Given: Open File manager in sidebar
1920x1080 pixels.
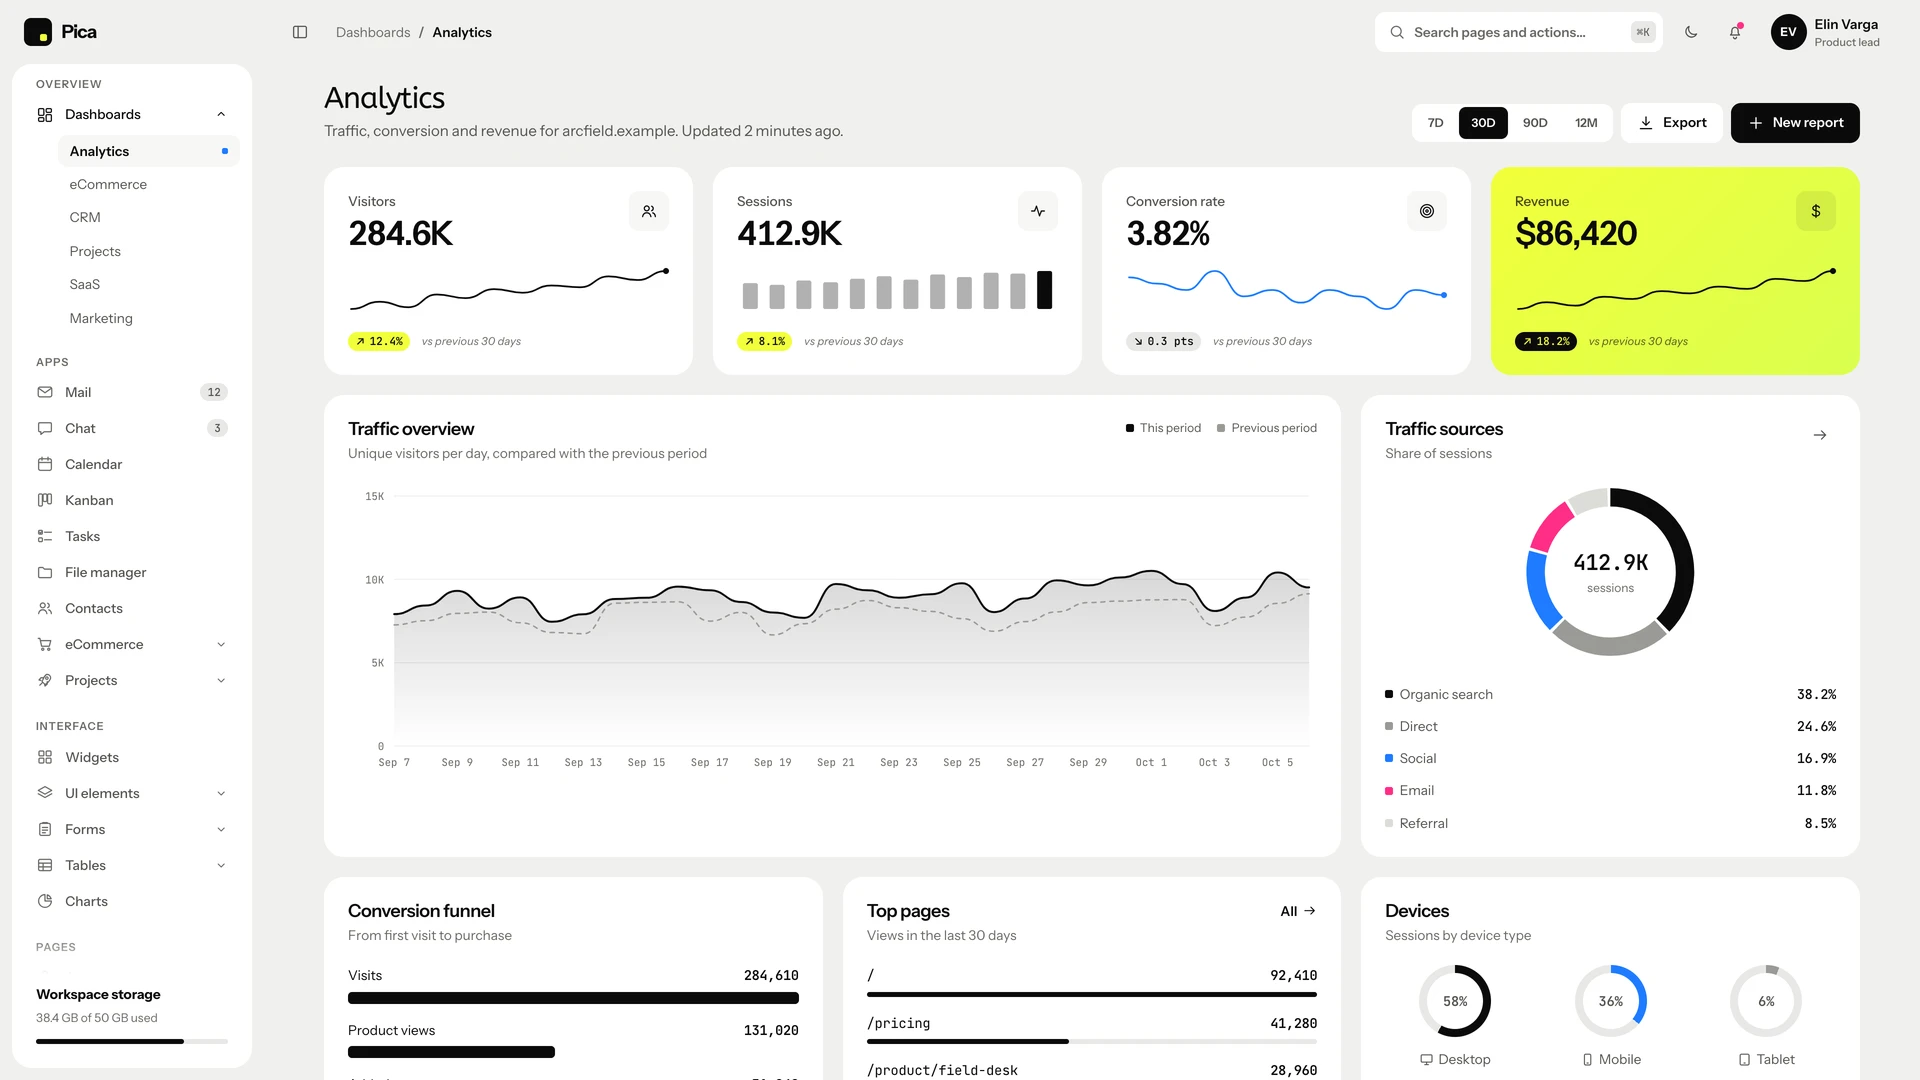Looking at the screenshot, I should (x=132, y=572).
